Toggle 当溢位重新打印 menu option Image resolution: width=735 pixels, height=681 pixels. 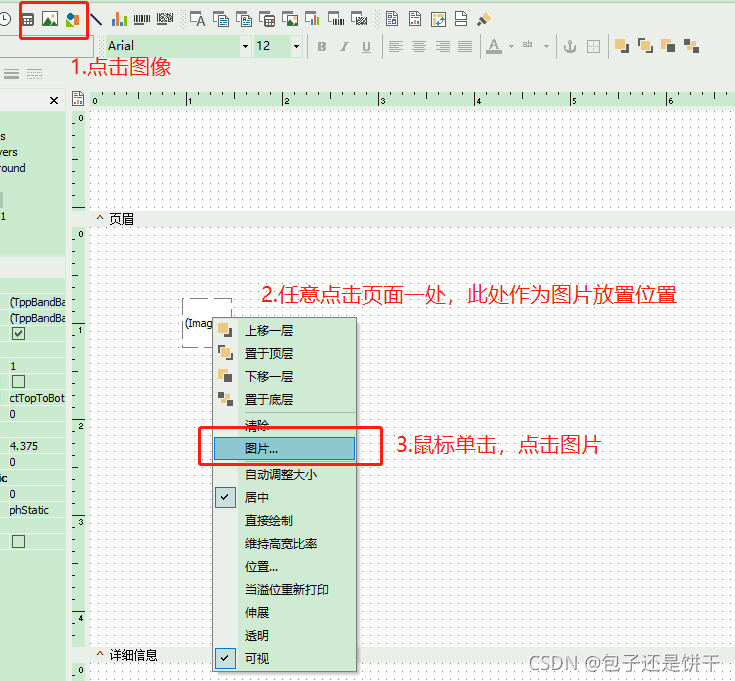(285, 589)
